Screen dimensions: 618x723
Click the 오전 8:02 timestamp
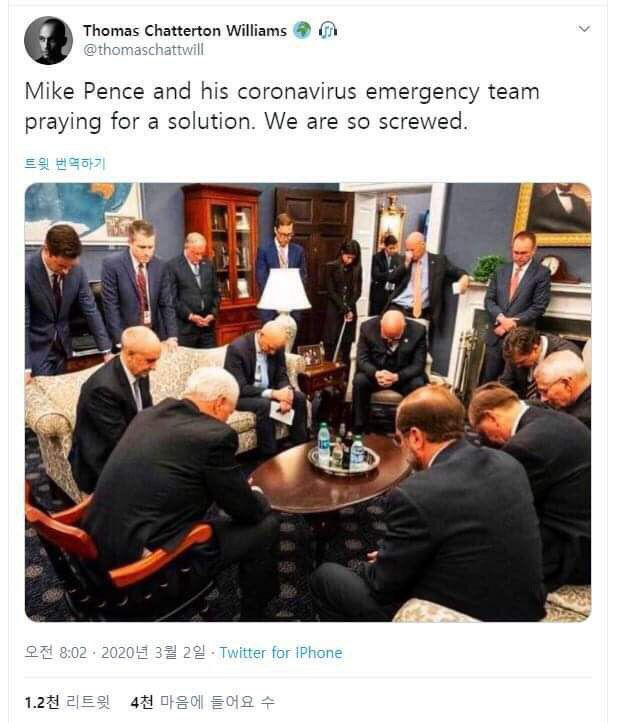(55, 652)
